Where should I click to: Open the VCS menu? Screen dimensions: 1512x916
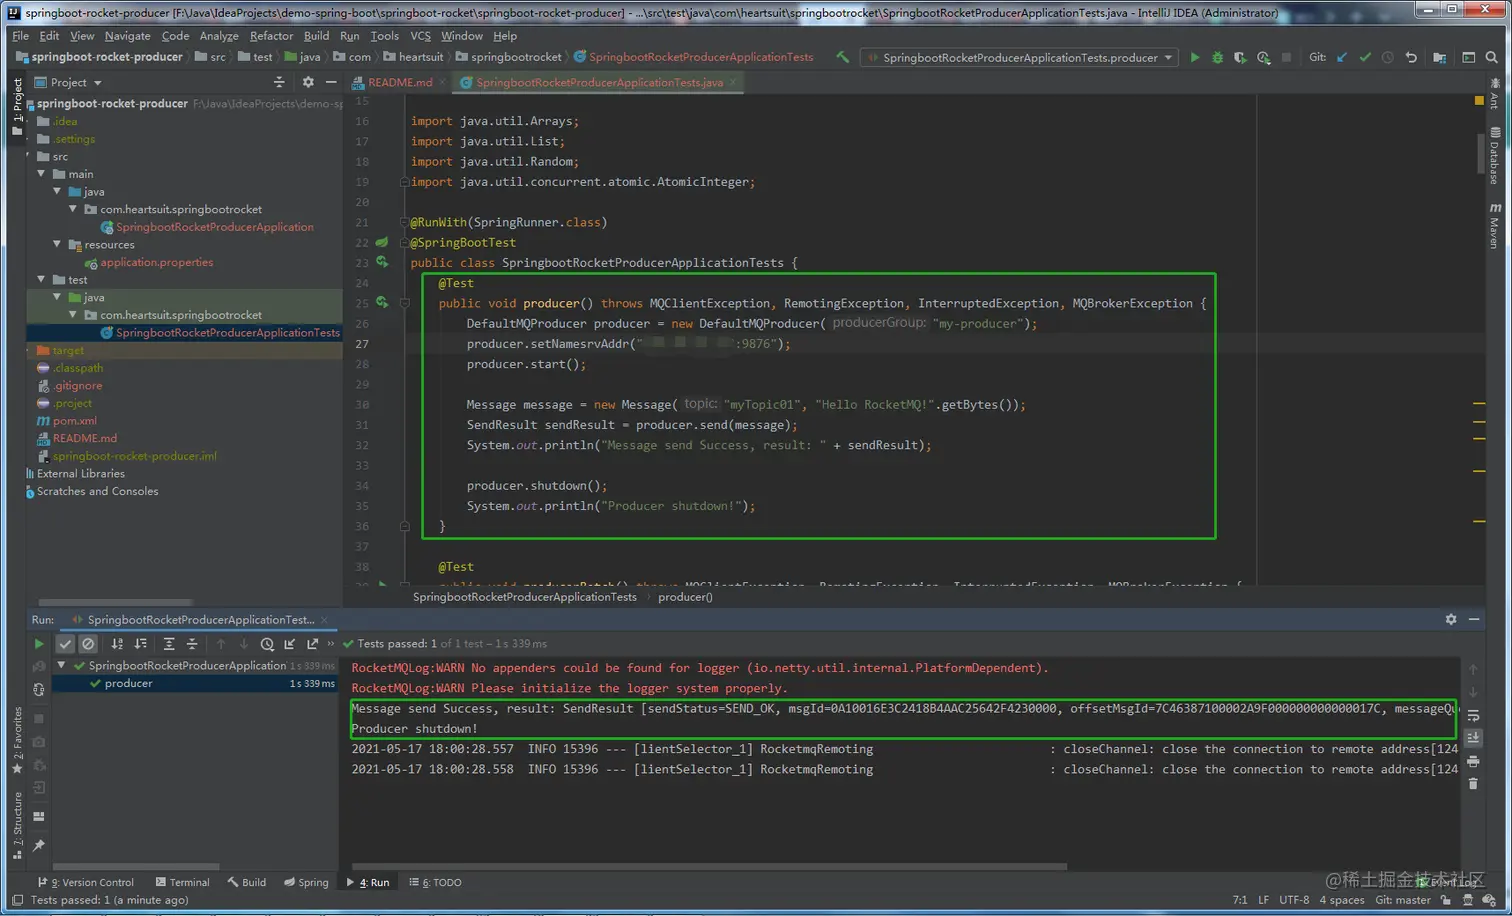point(420,35)
